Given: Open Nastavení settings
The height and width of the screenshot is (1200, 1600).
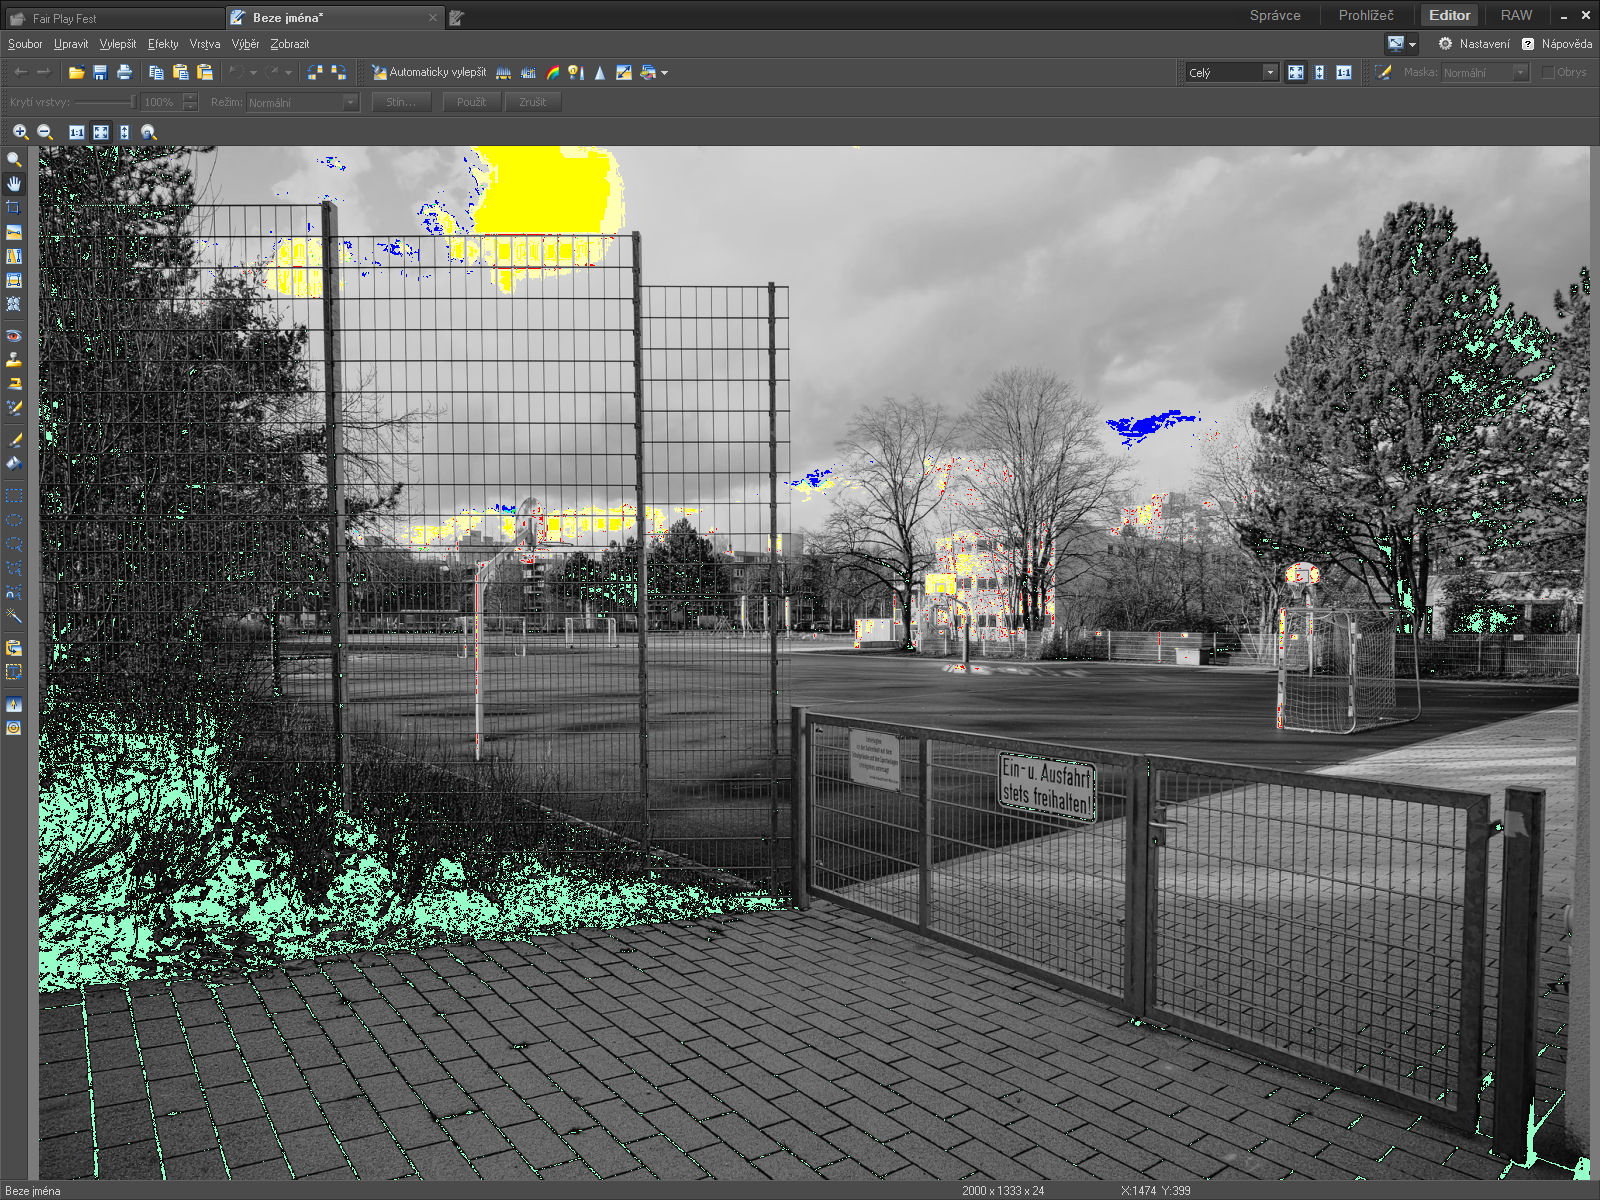Looking at the screenshot, I should (1474, 44).
